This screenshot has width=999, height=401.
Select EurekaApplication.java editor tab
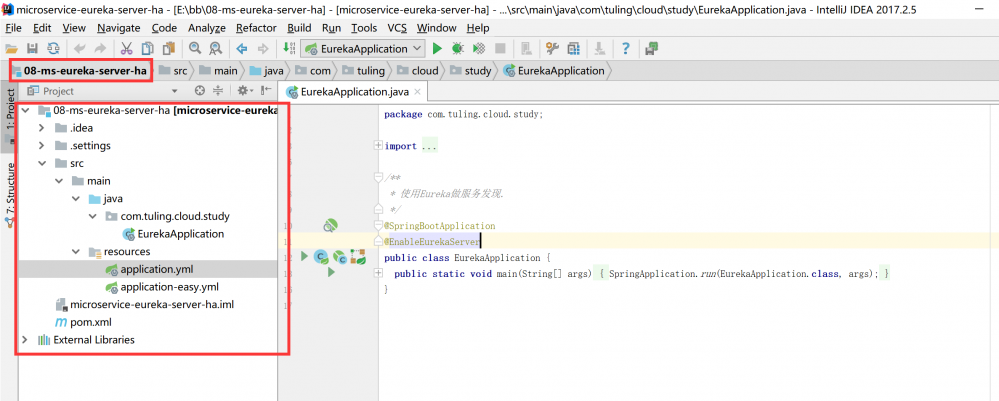tap(354, 91)
